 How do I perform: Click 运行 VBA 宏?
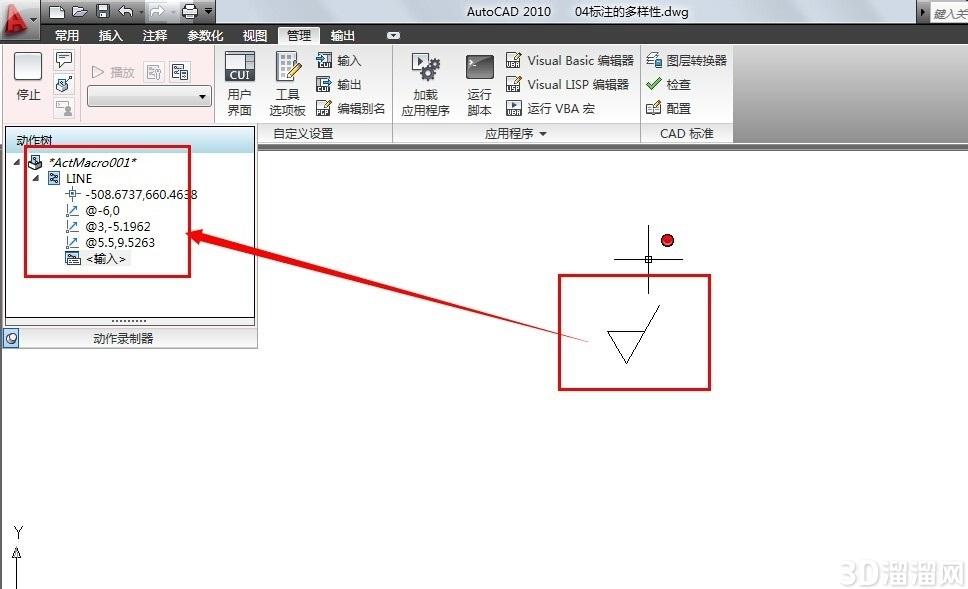550,109
